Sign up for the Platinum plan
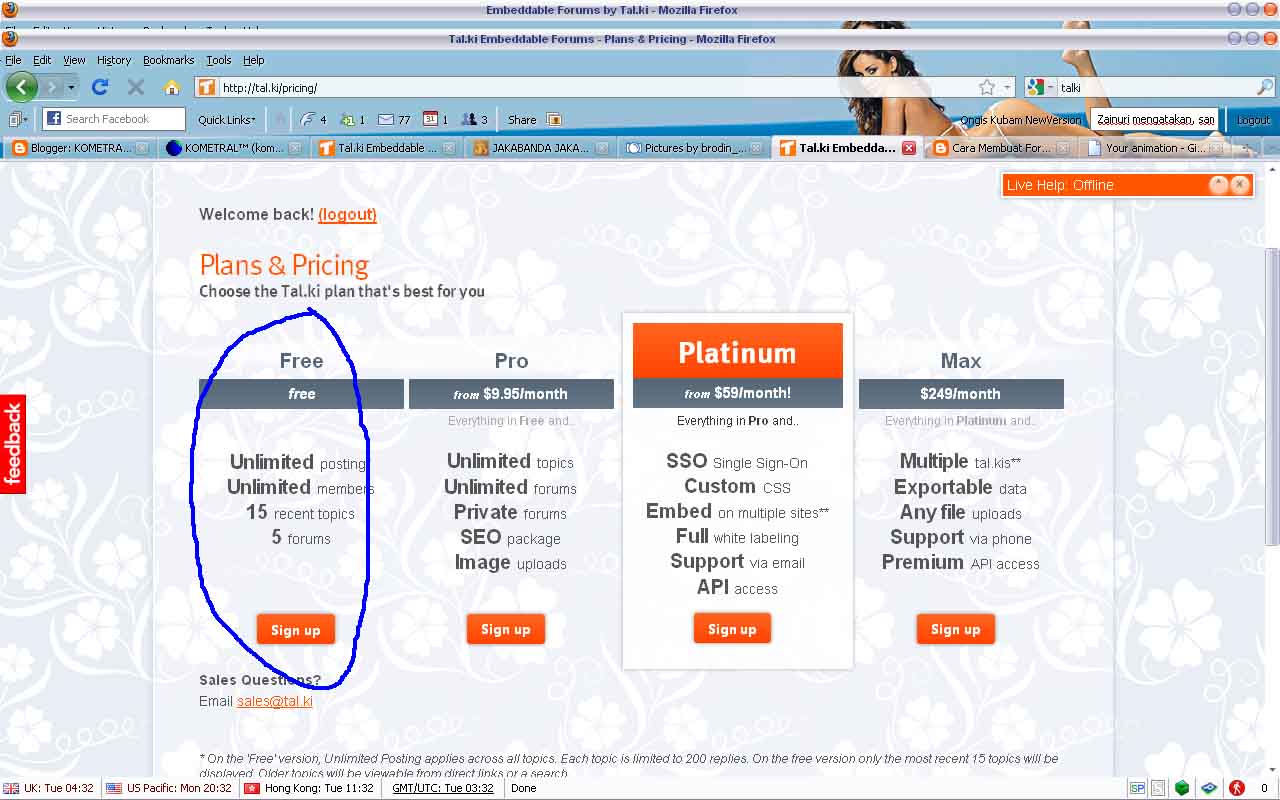 [x=732, y=629]
